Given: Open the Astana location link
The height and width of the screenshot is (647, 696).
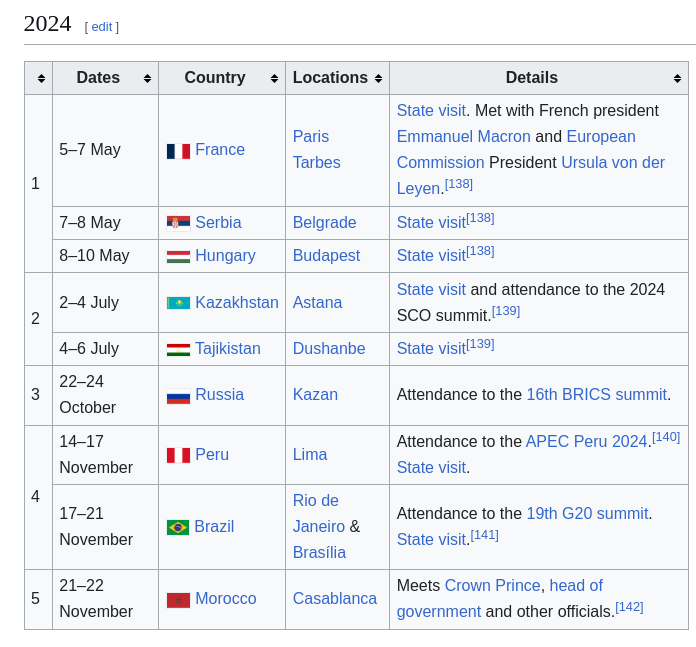Looking at the screenshot, I should coord(317,302).
